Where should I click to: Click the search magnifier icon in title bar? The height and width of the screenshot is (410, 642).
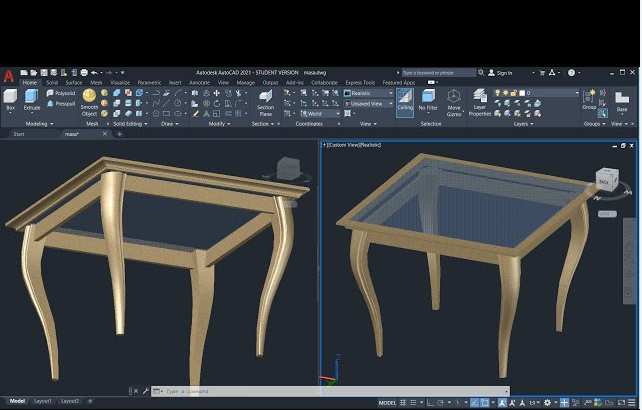coord(481,72)
